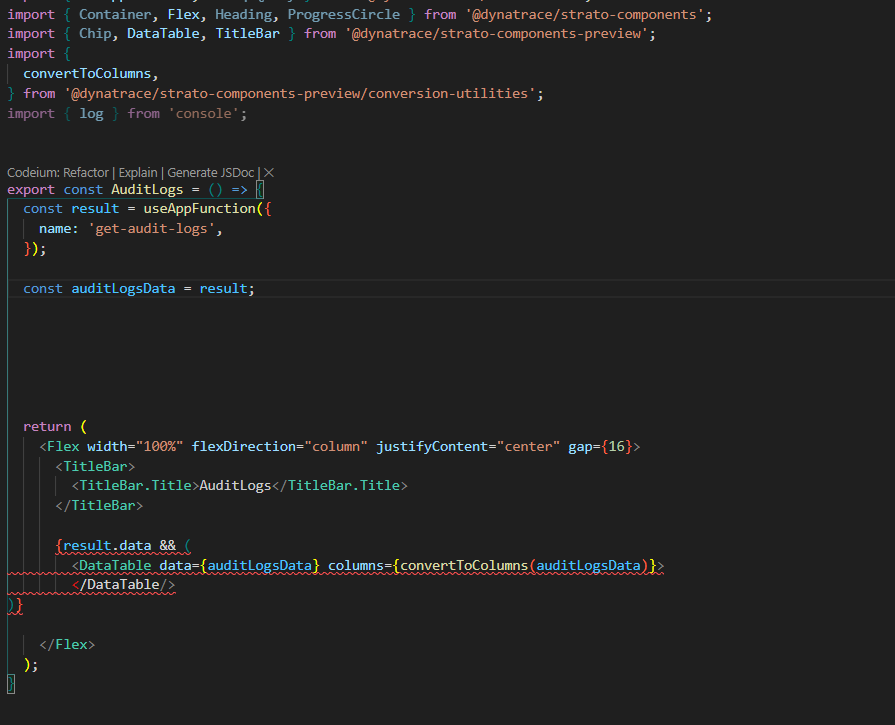
Task: Click the Codeium Explain code lens link
Action: pyautogui.click(x=138, y=172)
